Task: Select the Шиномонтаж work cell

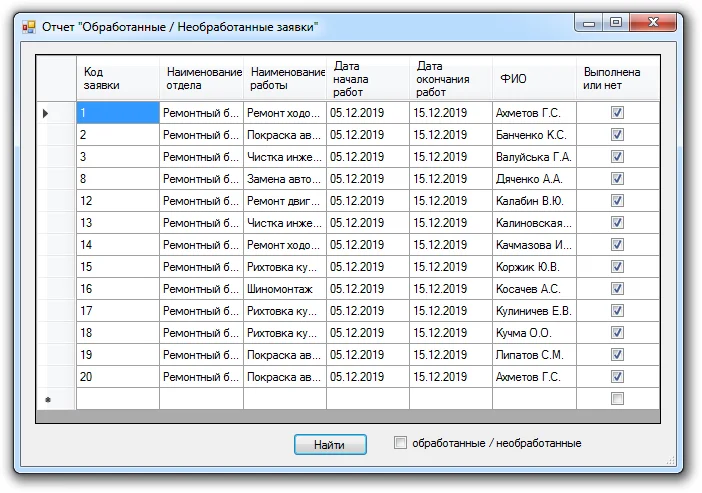Action: [x=285, y=289]
